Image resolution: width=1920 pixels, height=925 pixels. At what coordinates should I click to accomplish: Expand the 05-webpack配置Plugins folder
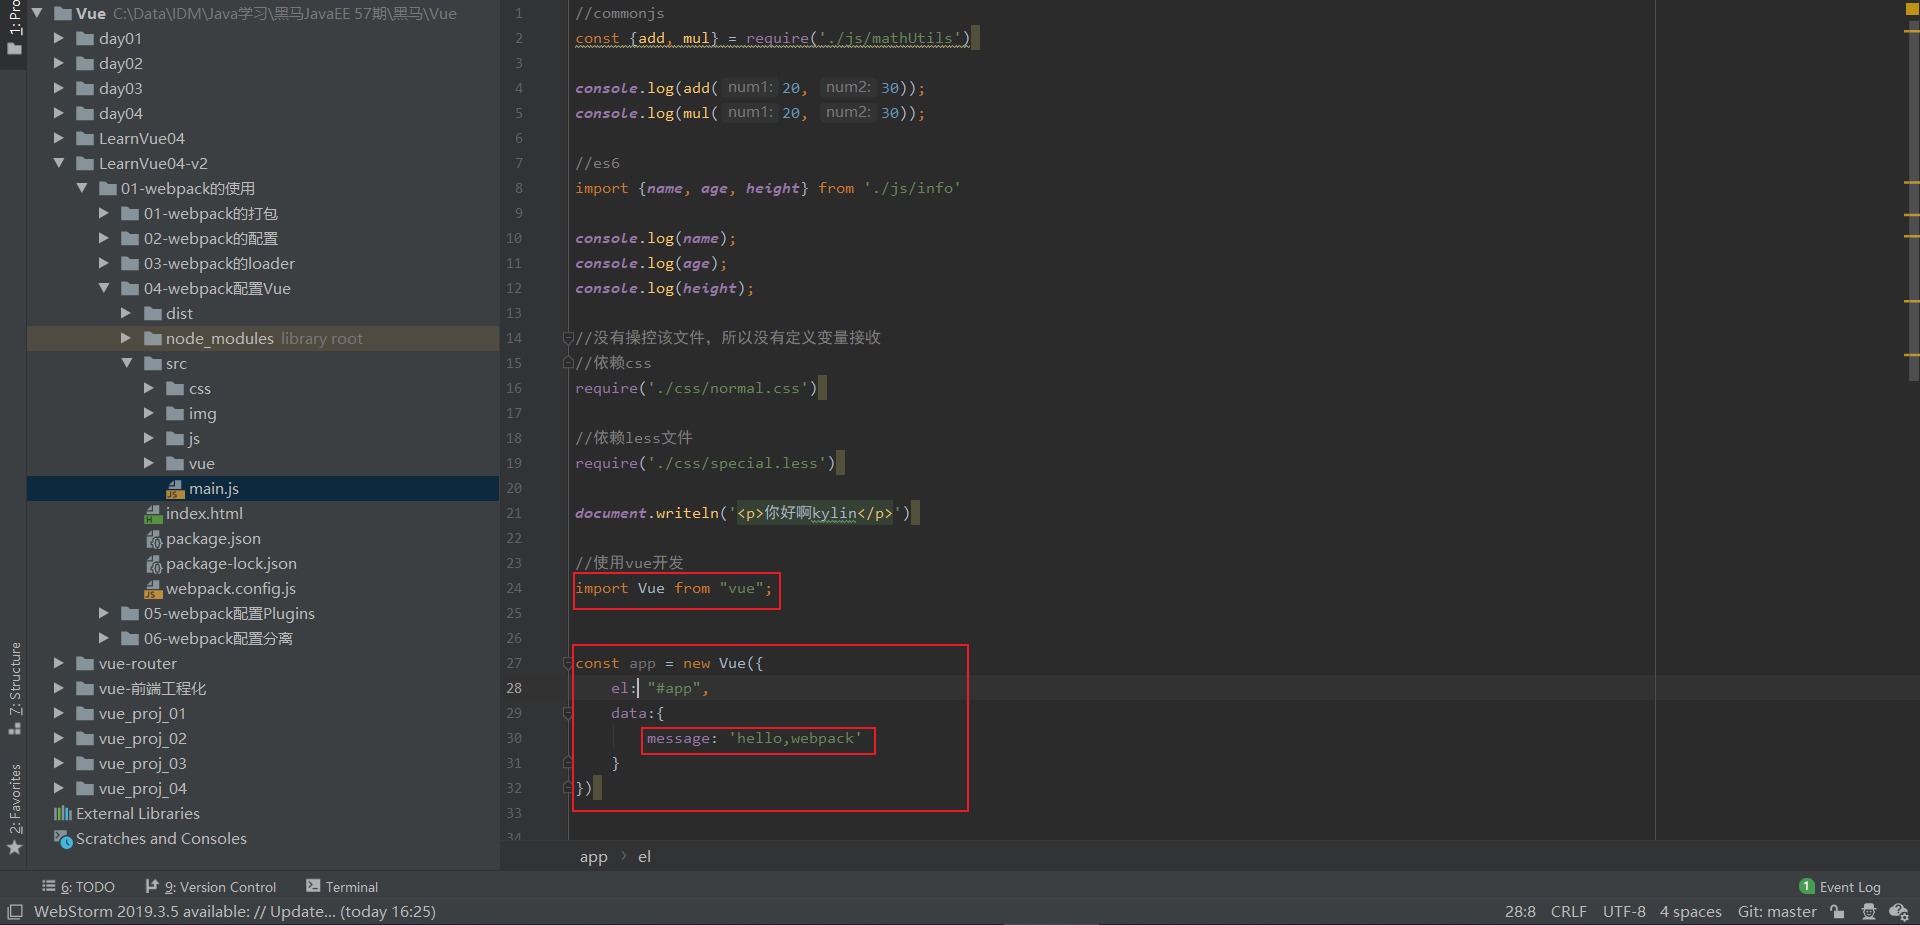(x=104, y=613)
